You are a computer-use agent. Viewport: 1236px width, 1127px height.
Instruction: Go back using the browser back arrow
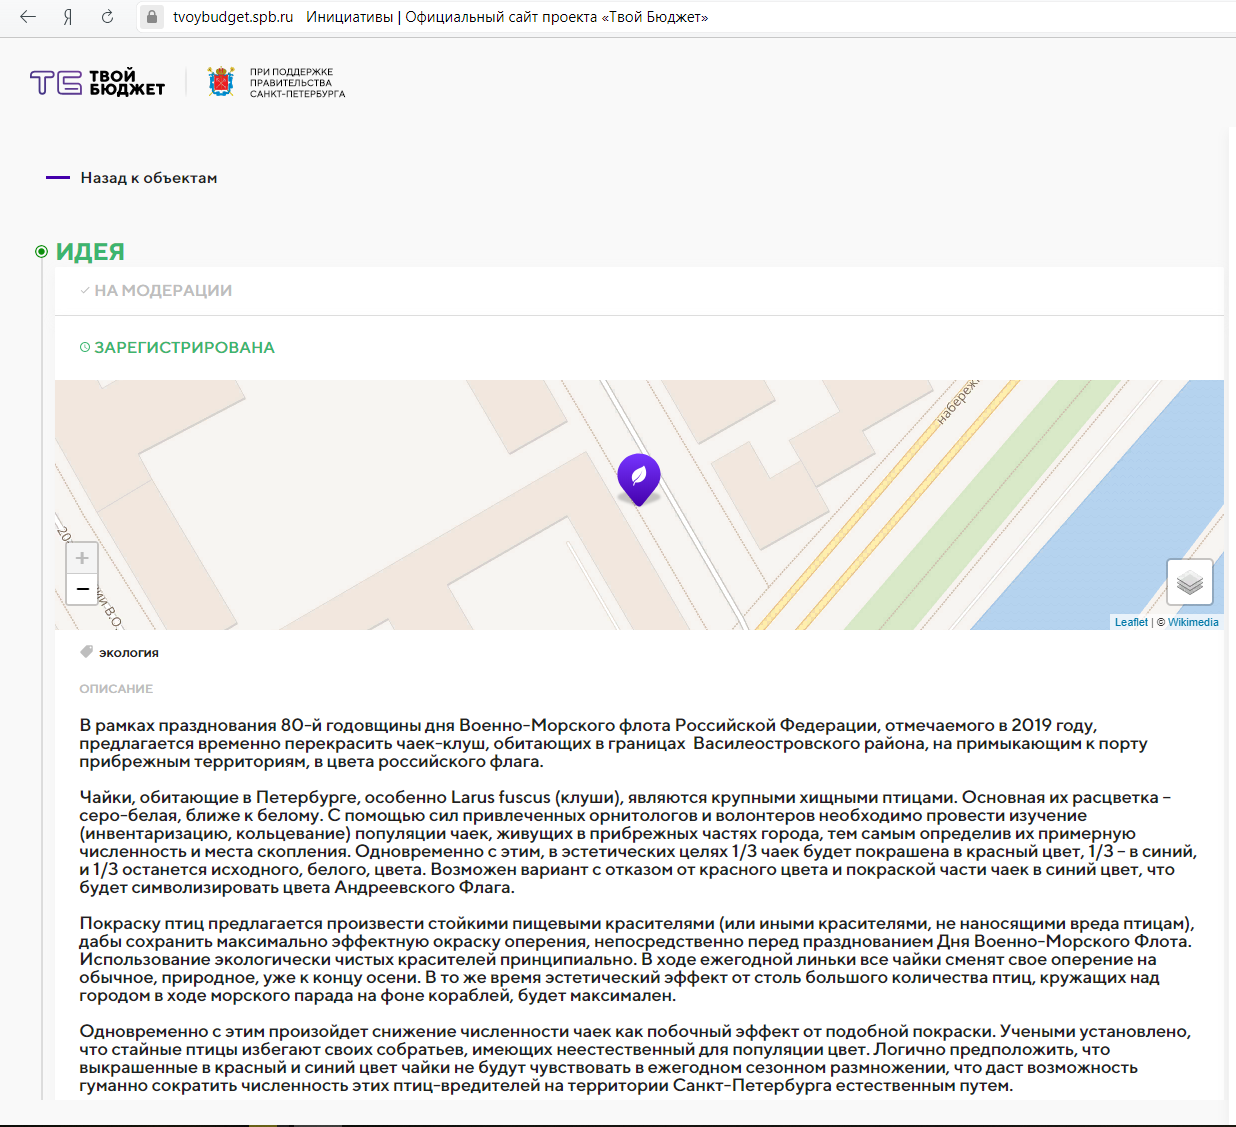point(27,17)
